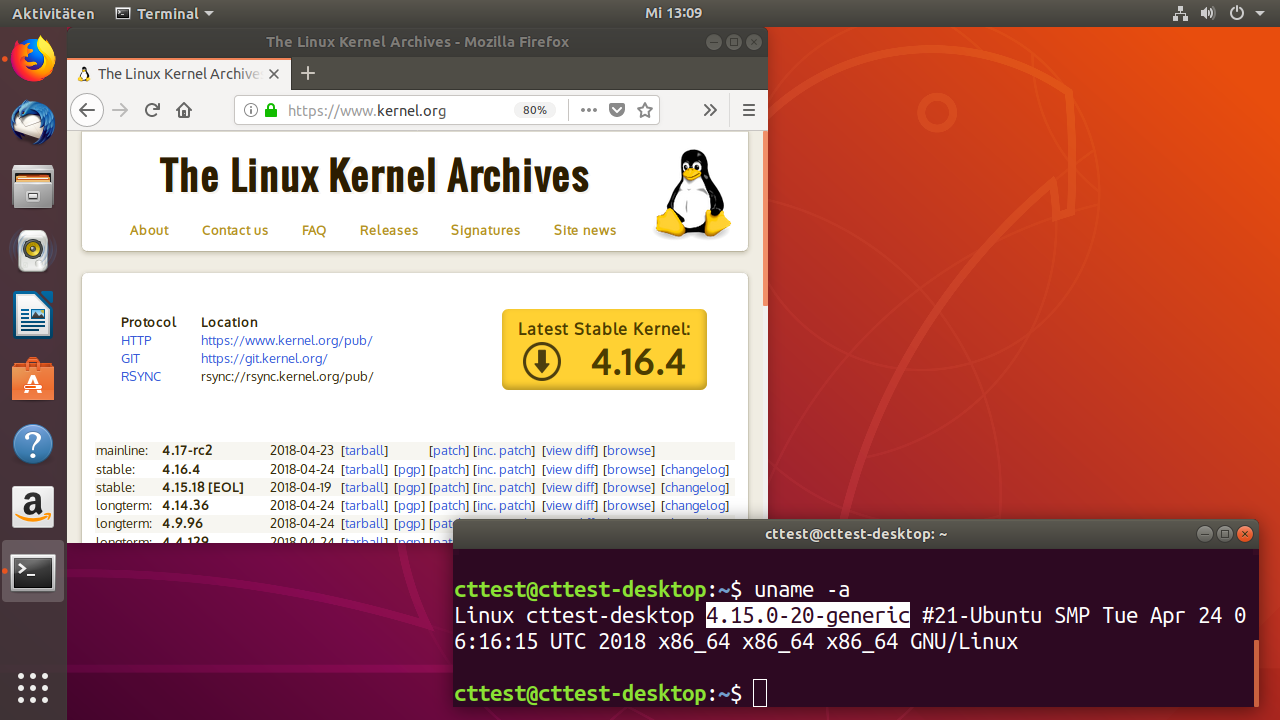Click the Firefox back arrow button
This screenshot has width=1280, height=720.
point(88,110)
